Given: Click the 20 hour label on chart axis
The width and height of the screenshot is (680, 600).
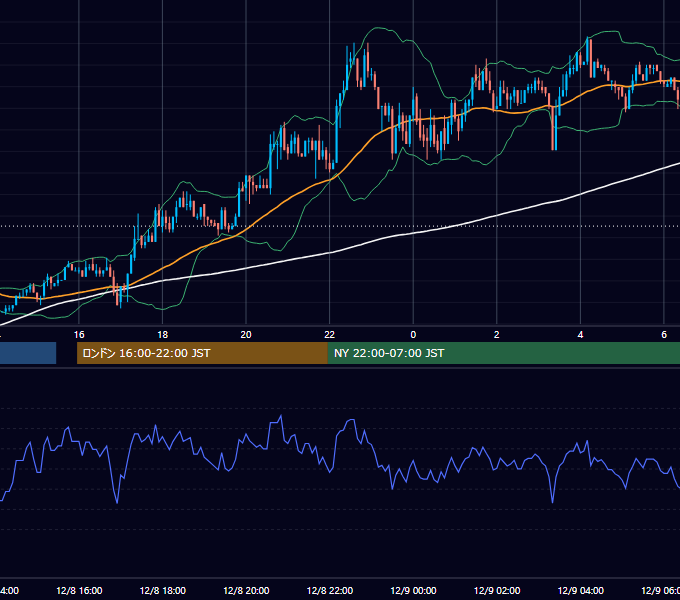Looking at the screenshot, I should tap(246, 335).
